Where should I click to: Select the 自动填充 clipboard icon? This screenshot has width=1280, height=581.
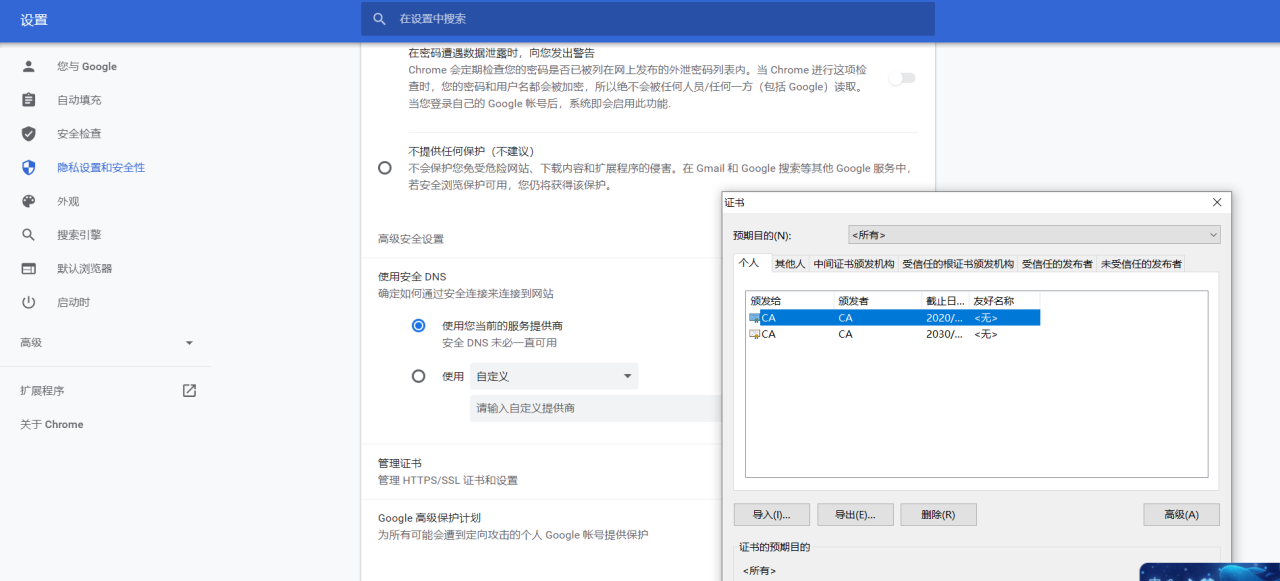28,100
